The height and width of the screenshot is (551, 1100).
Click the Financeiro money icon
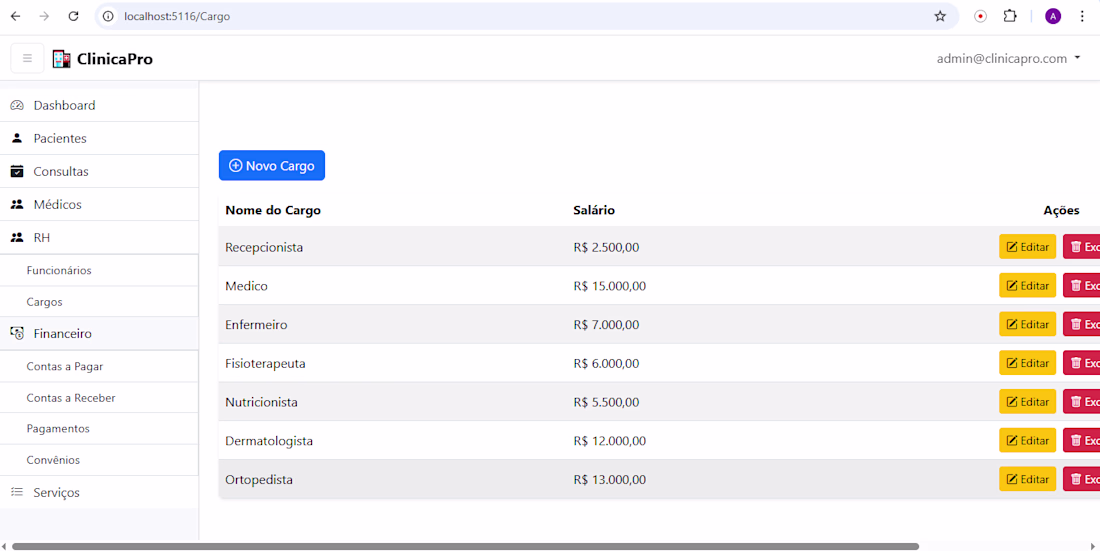(x=18, y=334)
